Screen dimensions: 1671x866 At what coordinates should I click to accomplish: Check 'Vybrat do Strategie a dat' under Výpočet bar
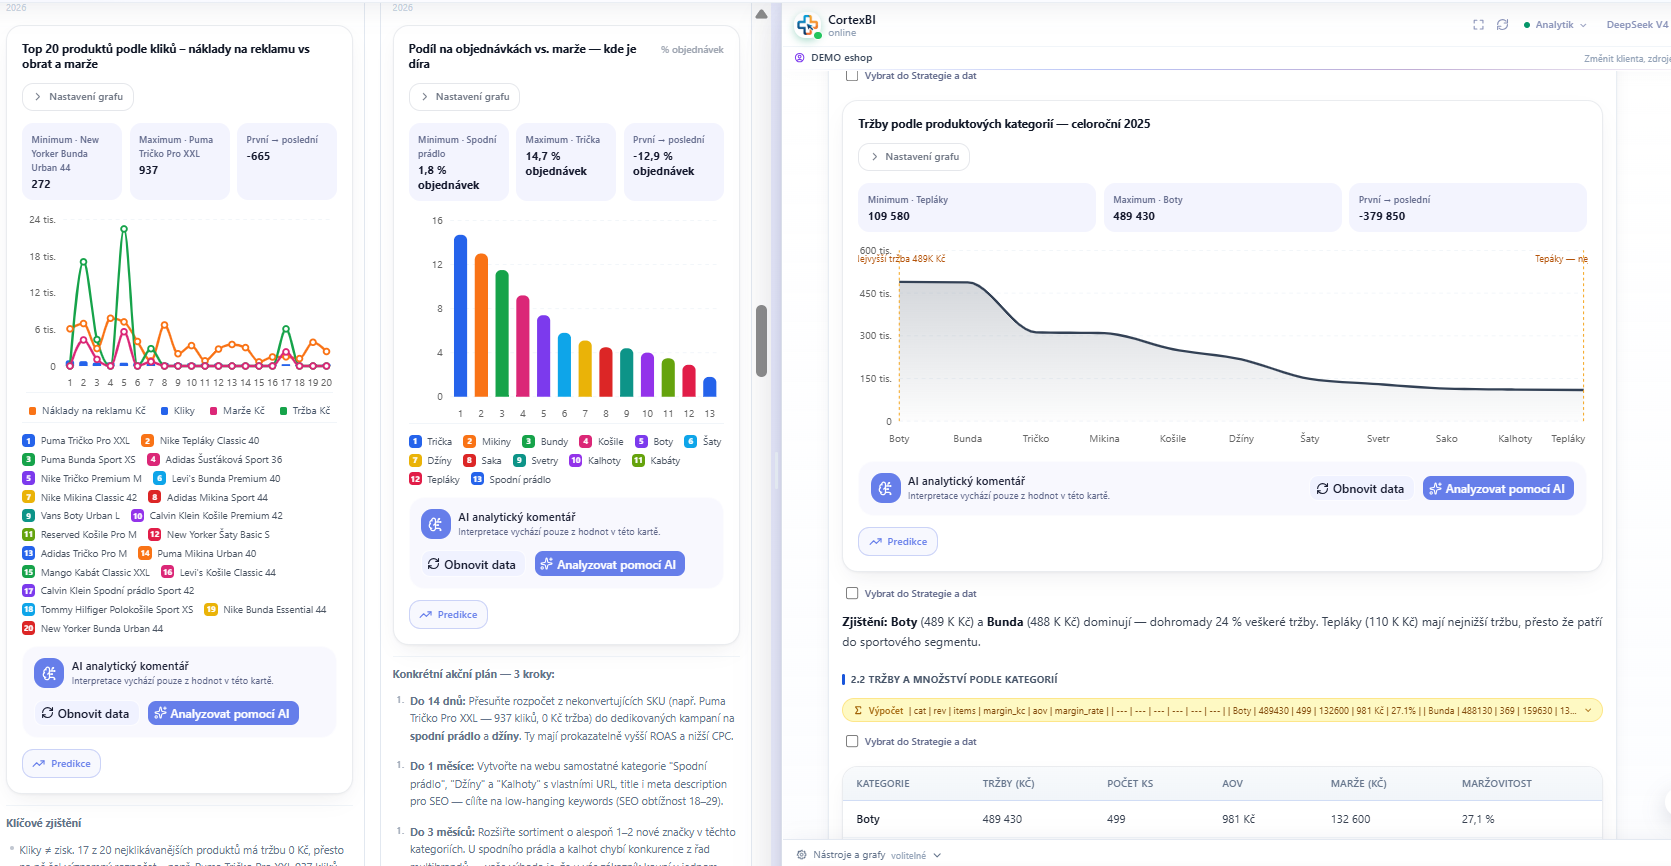point(852,742)
